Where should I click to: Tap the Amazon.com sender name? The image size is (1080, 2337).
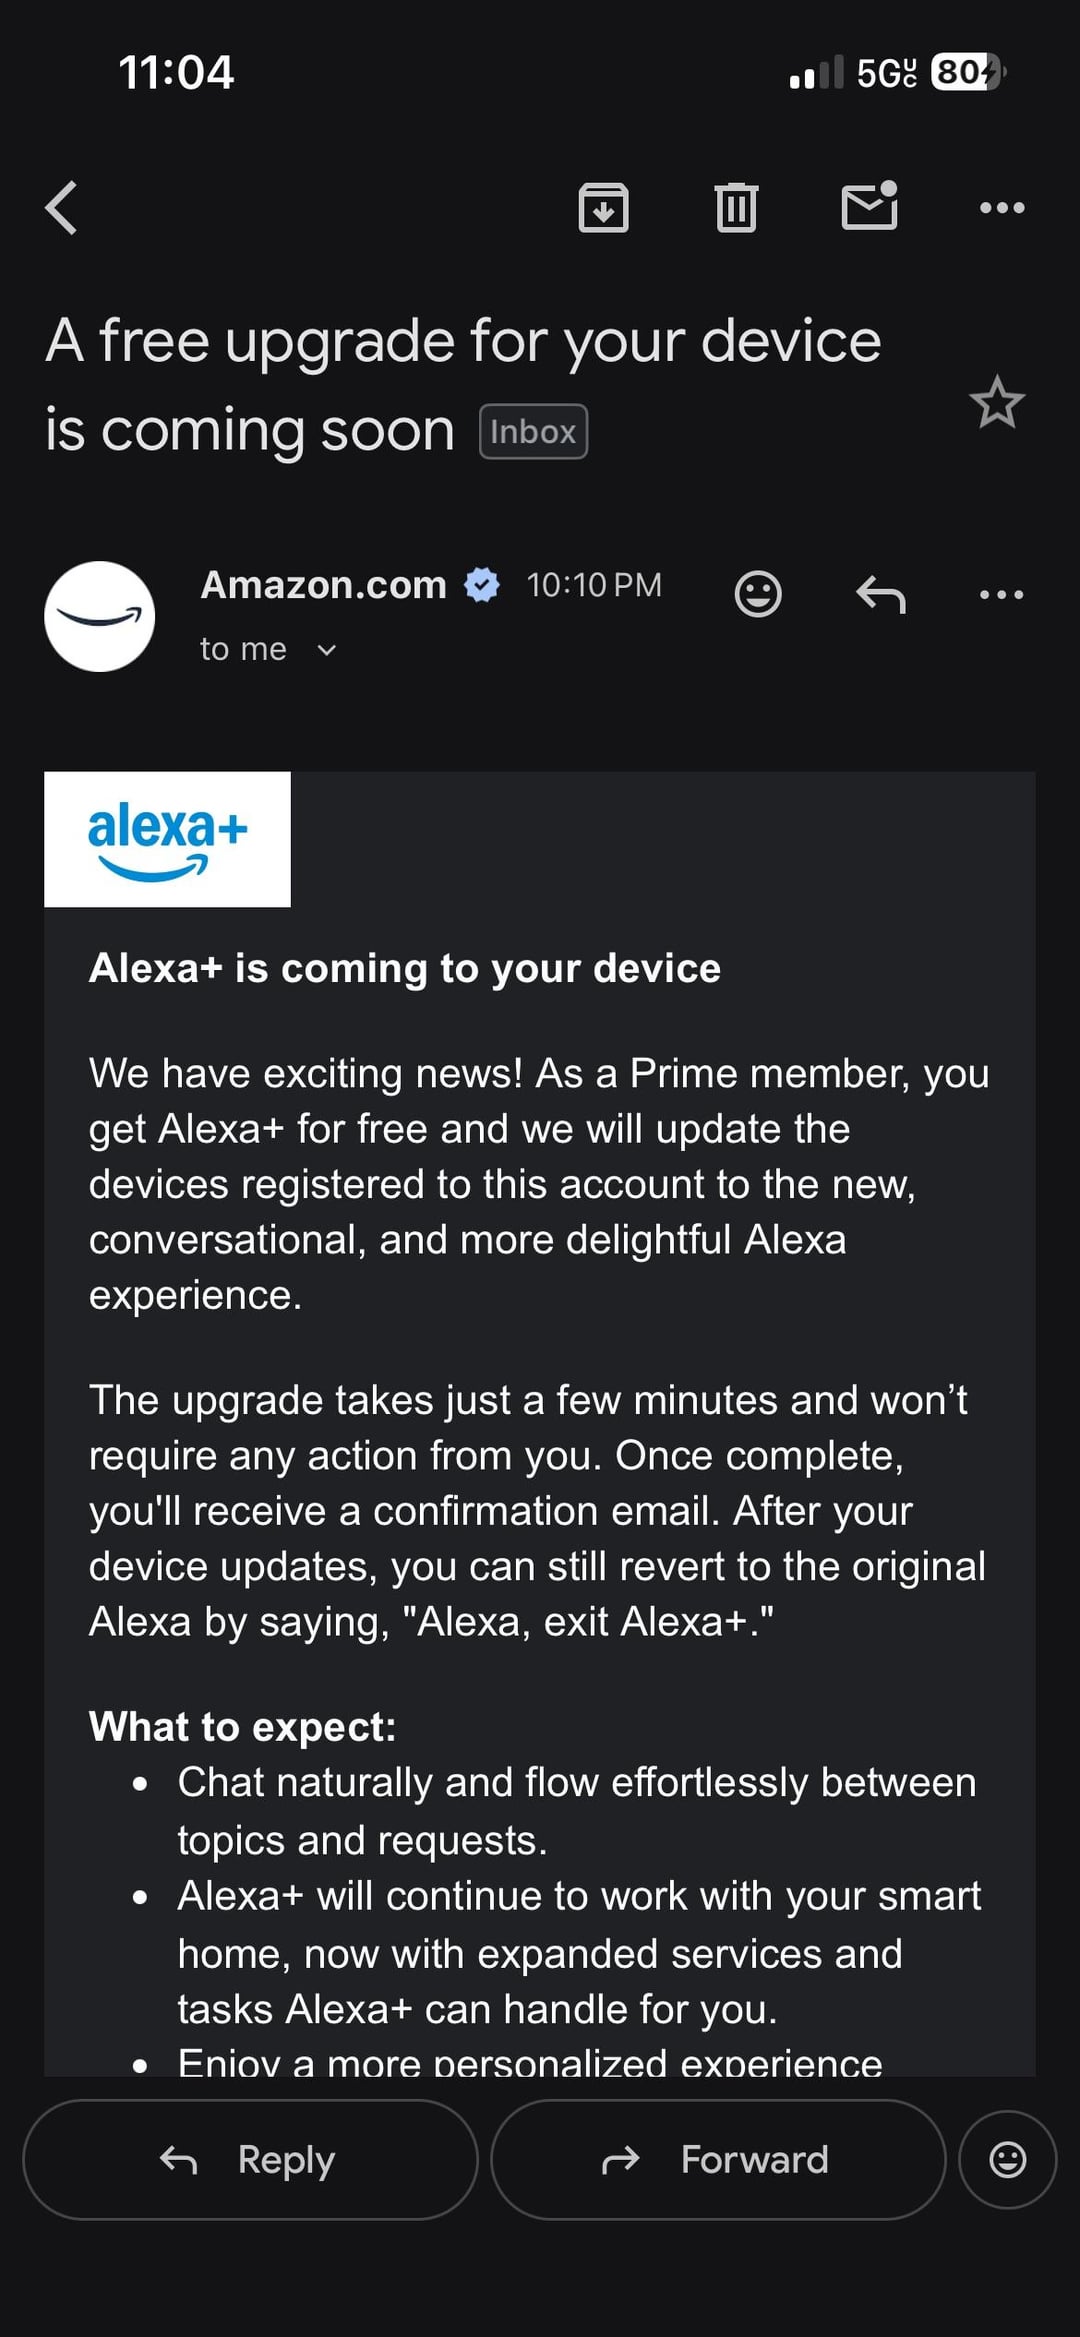[323, 585]
